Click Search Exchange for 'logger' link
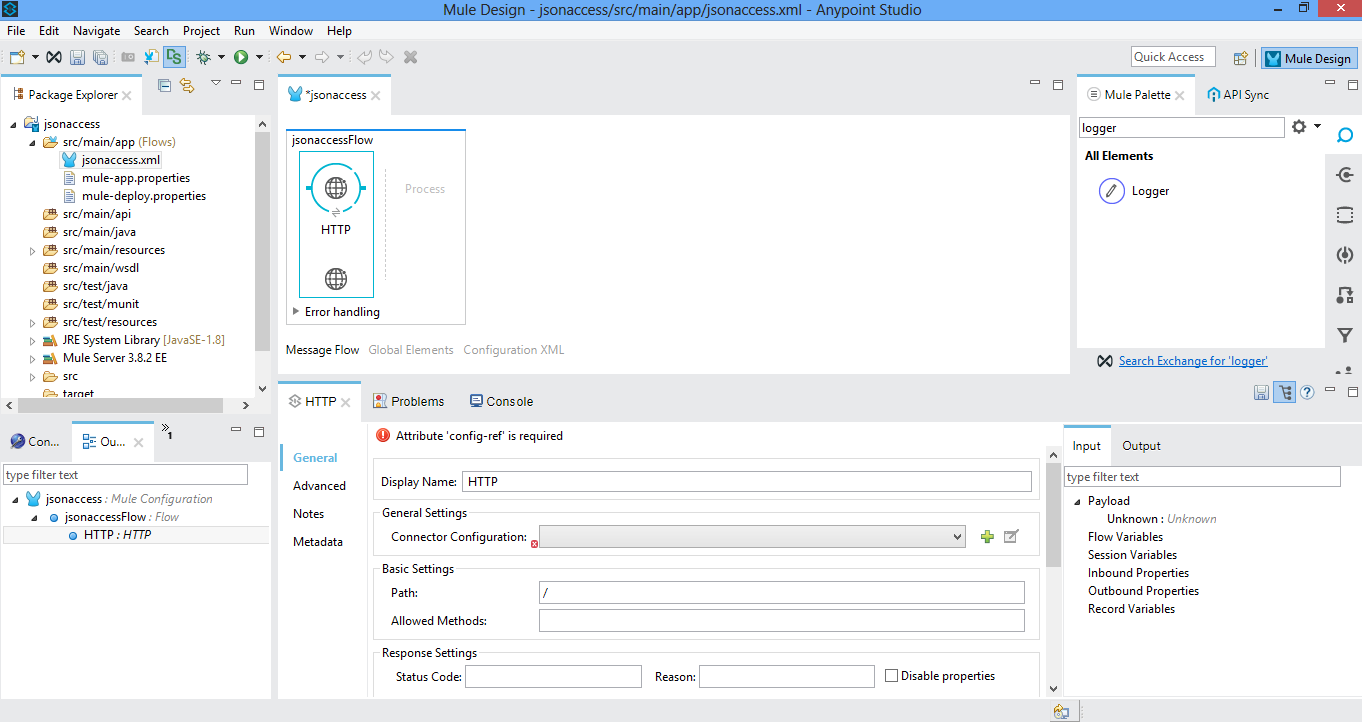 click(x=1193, y=361)
